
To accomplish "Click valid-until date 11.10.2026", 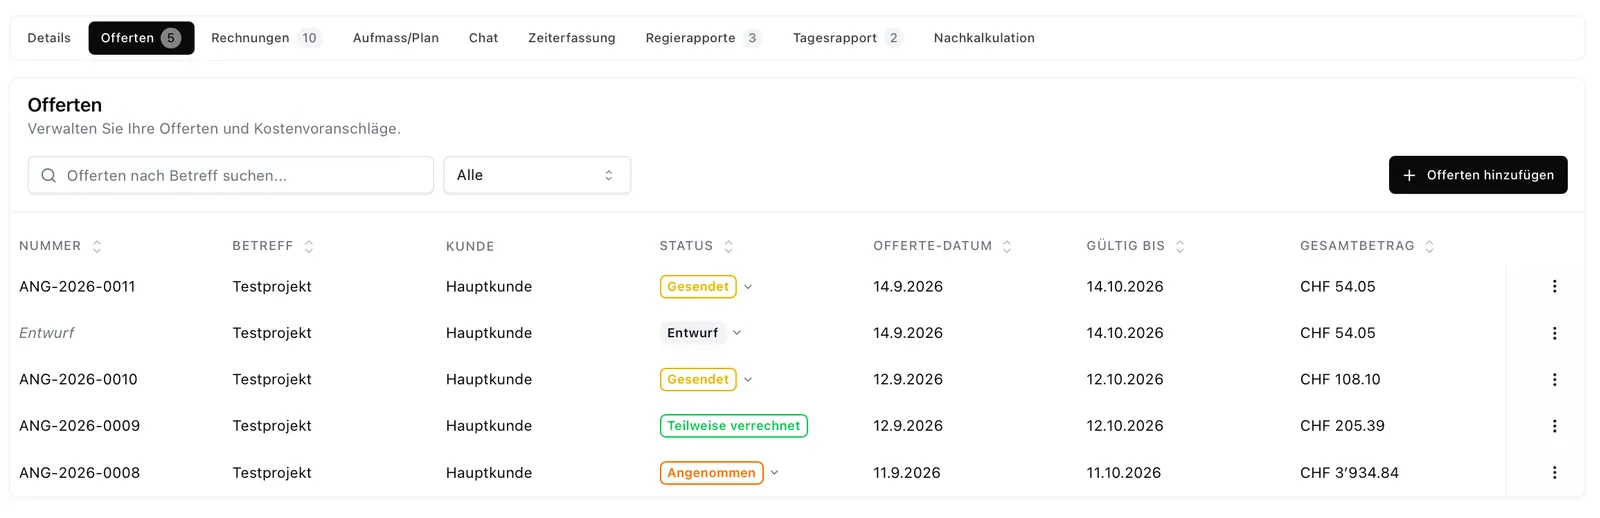I will 1124,473.
